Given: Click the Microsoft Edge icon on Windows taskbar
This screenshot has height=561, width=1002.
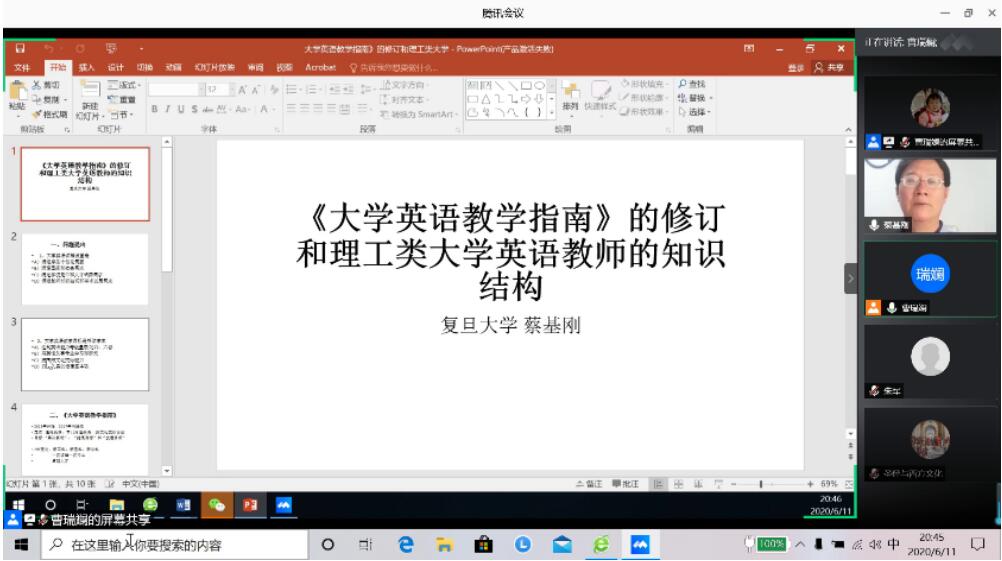Looking at the screenshot, I should pyautogui.click(x=405, y=546).
